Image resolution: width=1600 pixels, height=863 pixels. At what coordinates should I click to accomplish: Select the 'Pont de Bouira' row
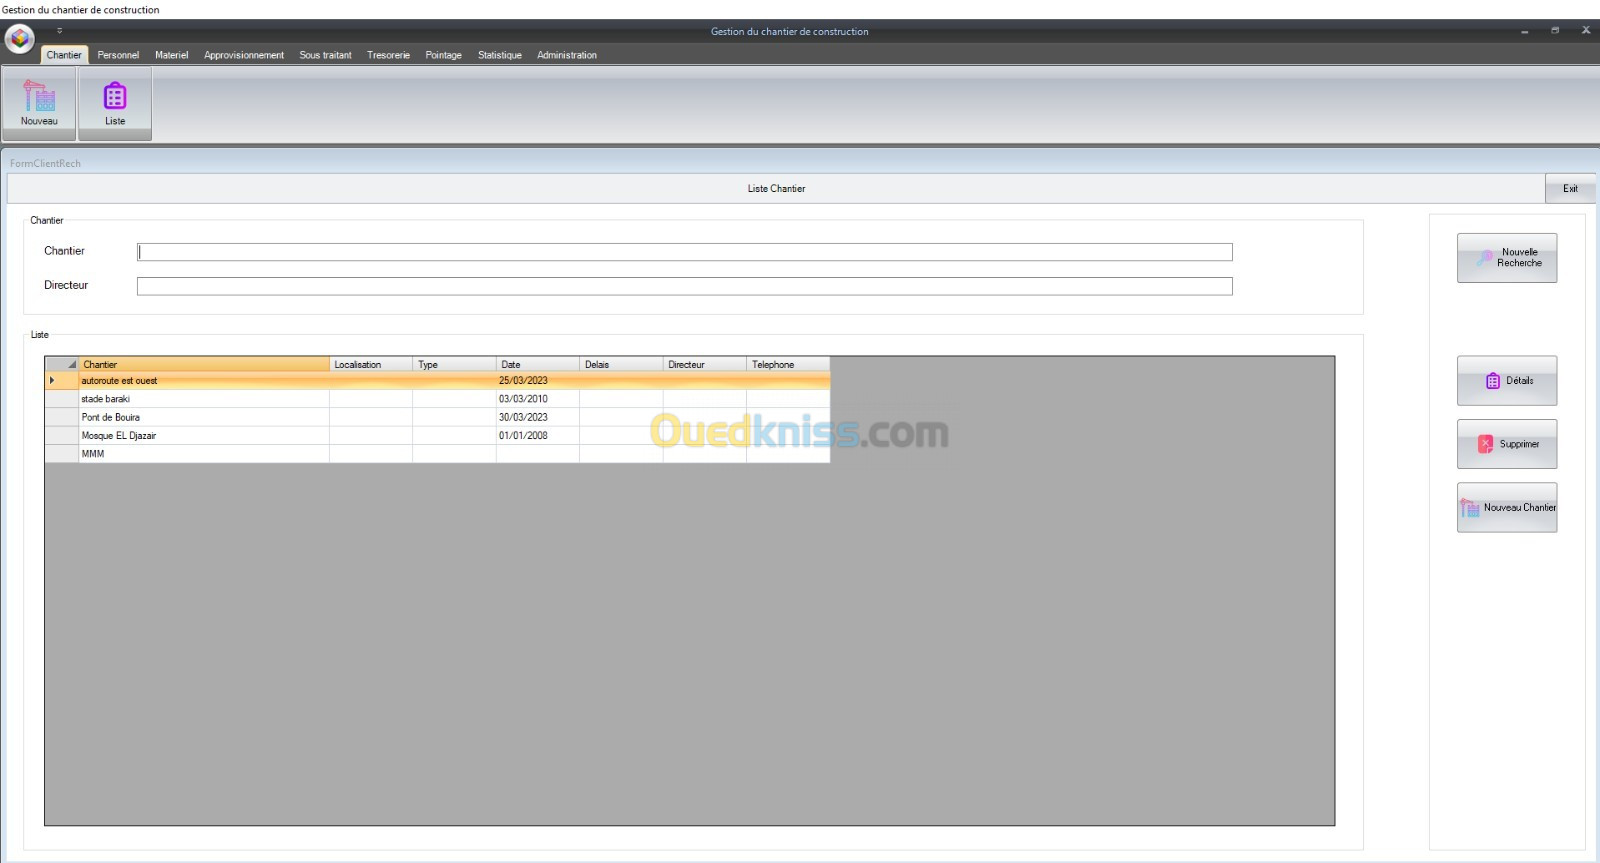pyautogui.click(x=437, y=417)
